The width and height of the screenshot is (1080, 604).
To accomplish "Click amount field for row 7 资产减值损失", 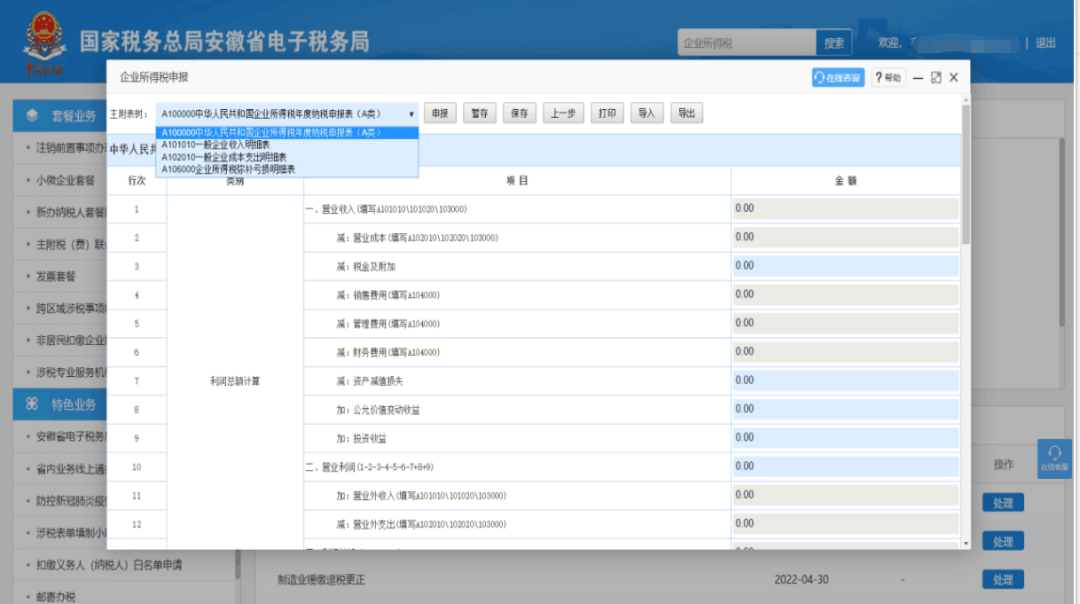I will pyautogui.click(x=845, y=381).
